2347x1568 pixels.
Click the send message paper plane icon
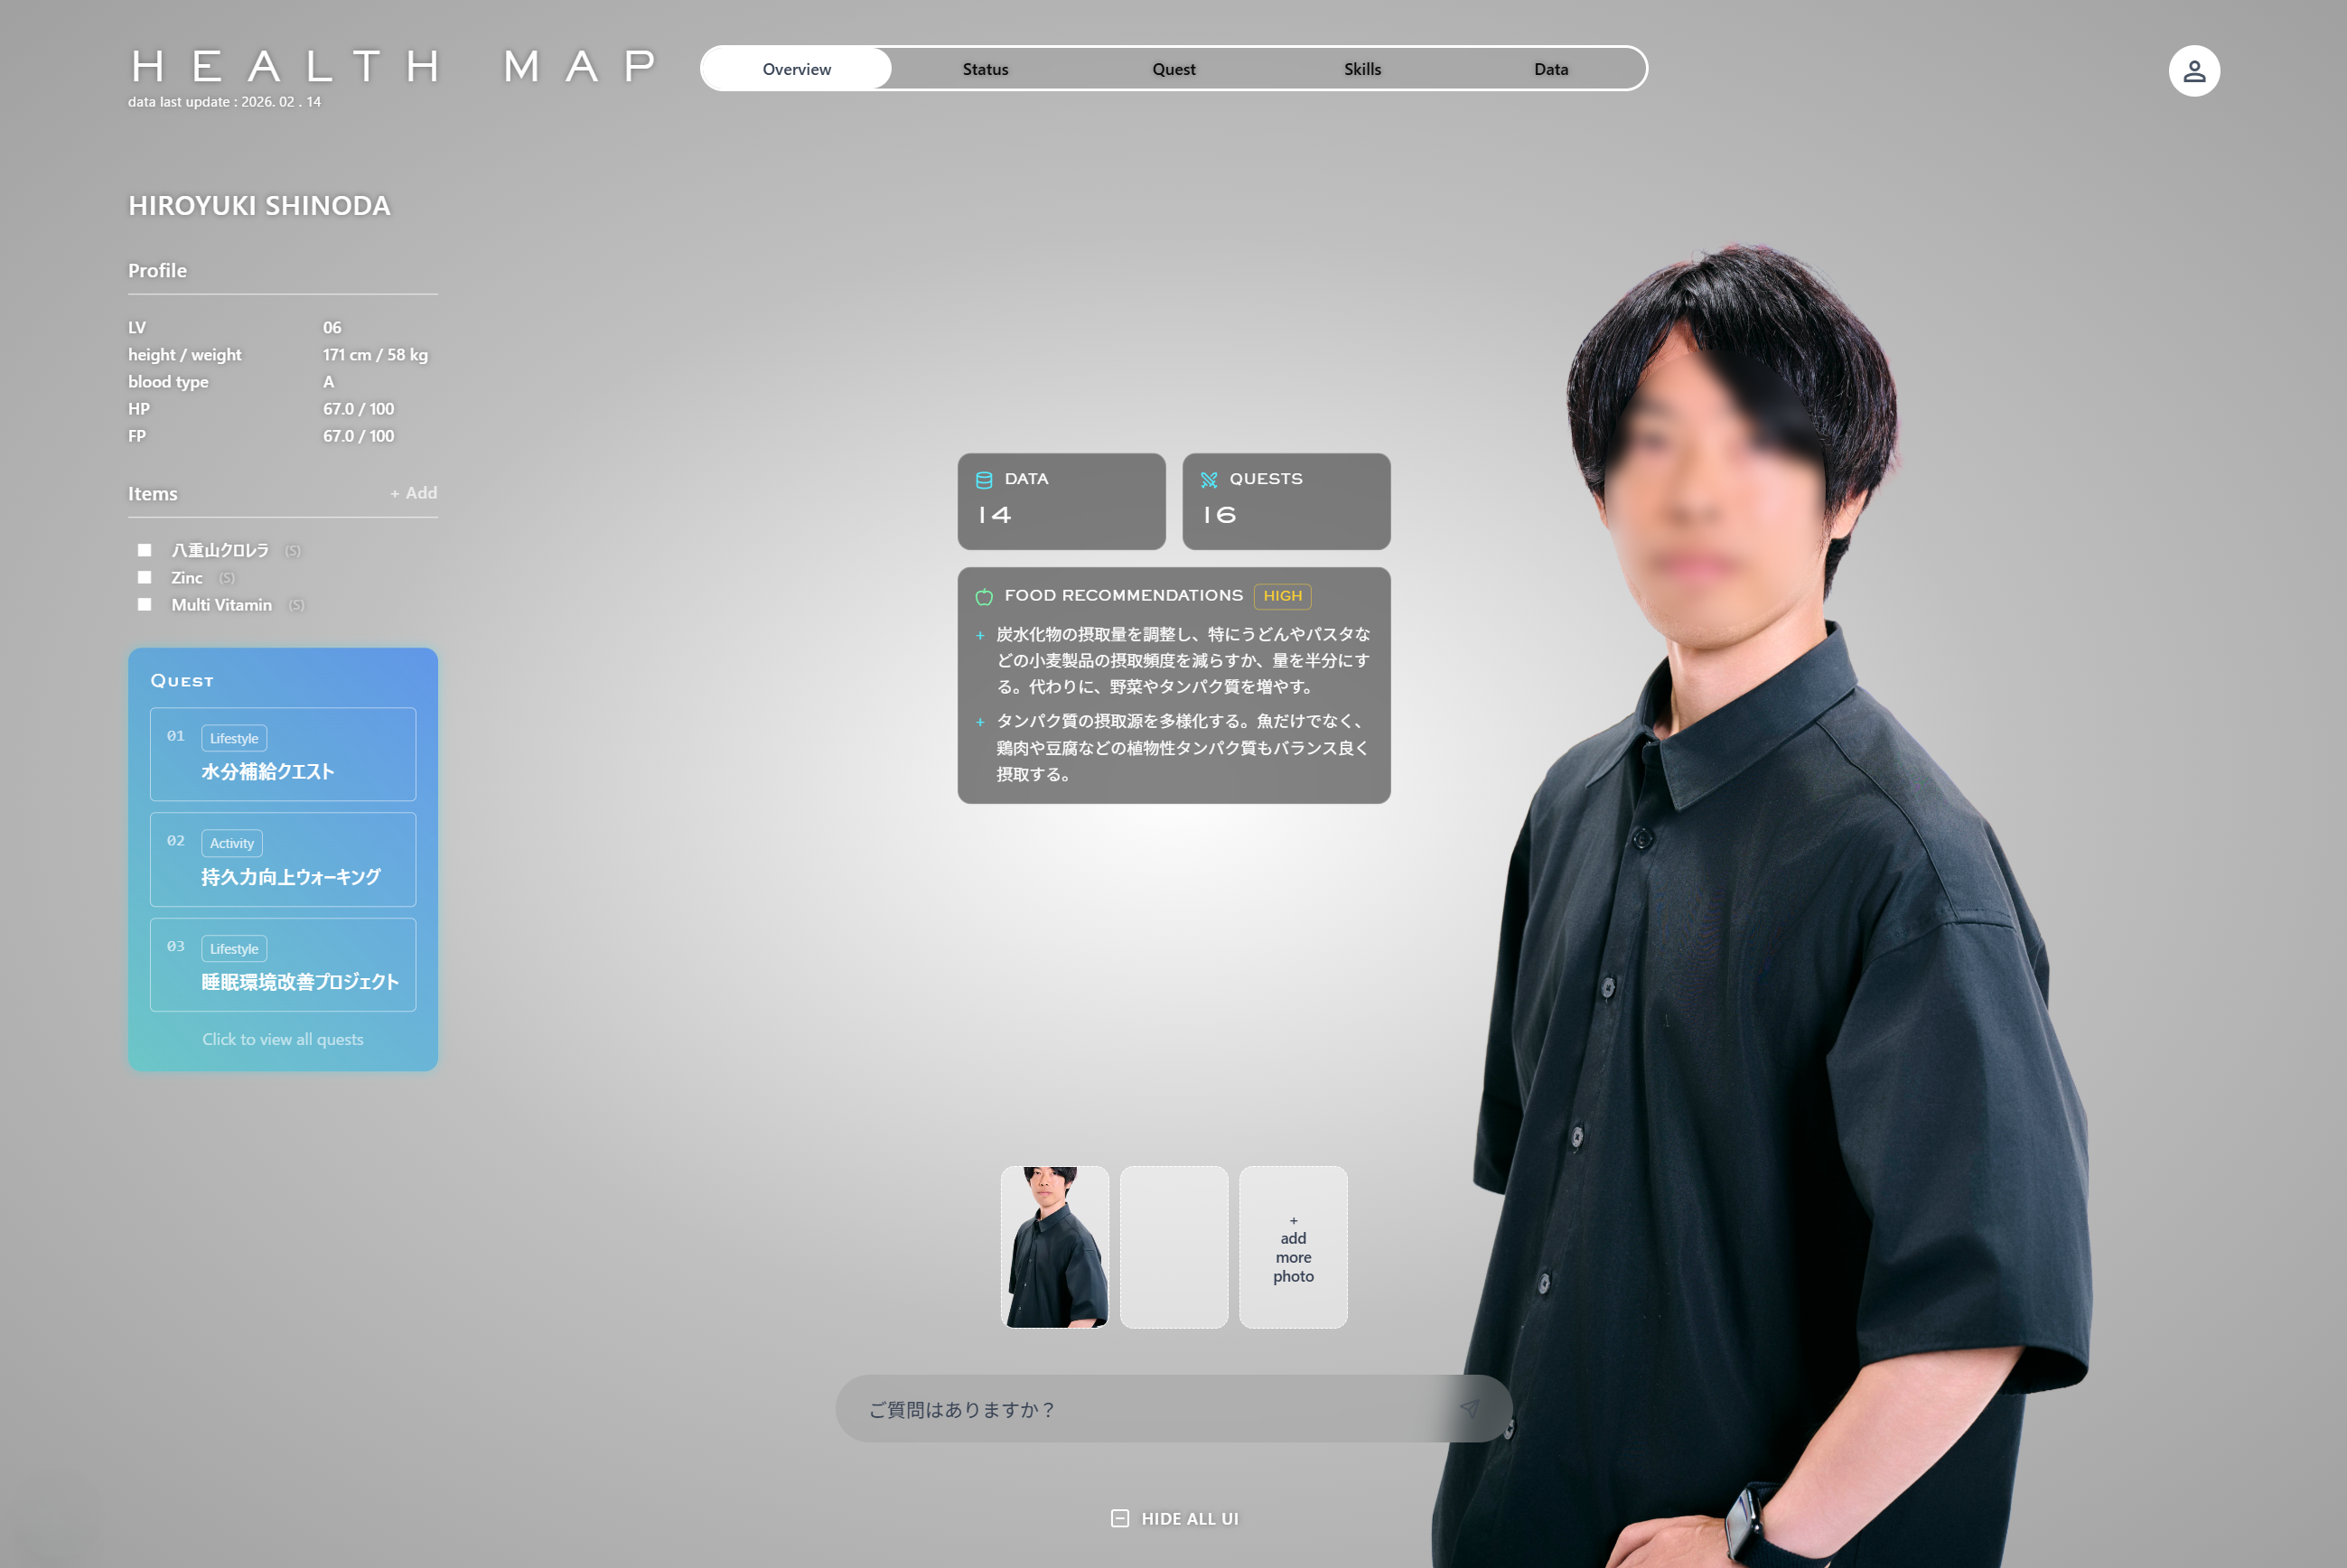pos(1469,1408)
